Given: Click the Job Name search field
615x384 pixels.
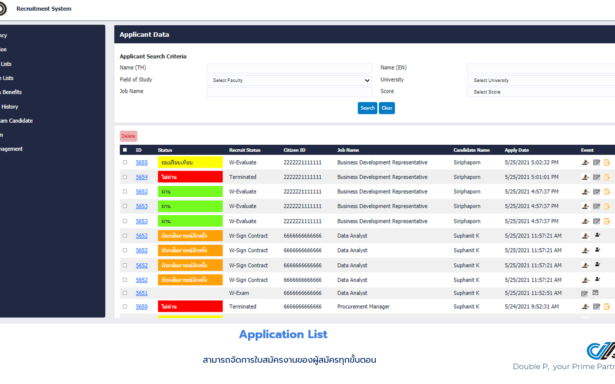Looking at the screenshot, I should (289, 92).
